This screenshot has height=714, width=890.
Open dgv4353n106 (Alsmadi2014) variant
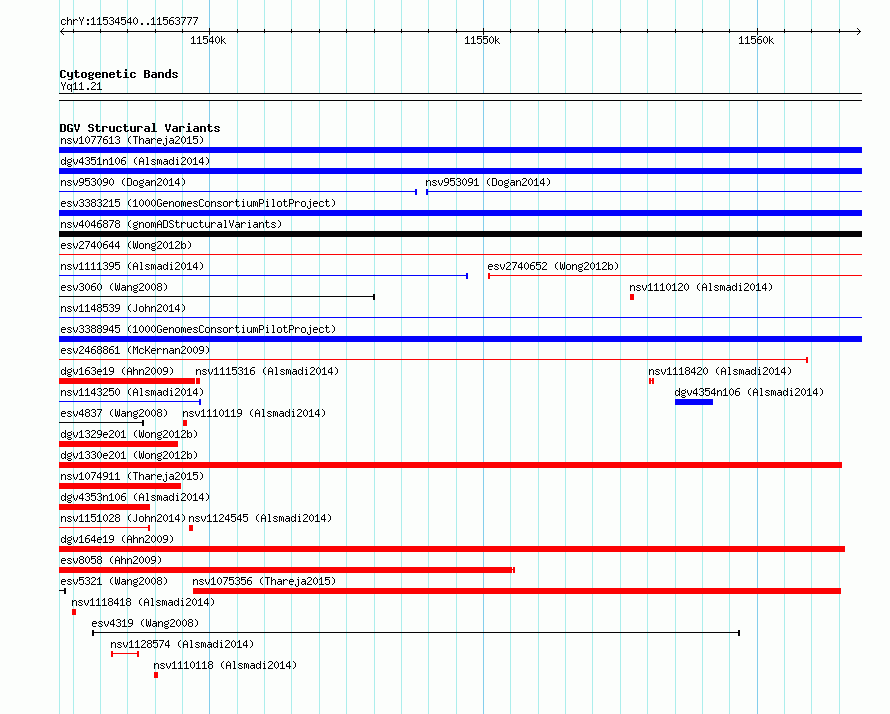135,497
